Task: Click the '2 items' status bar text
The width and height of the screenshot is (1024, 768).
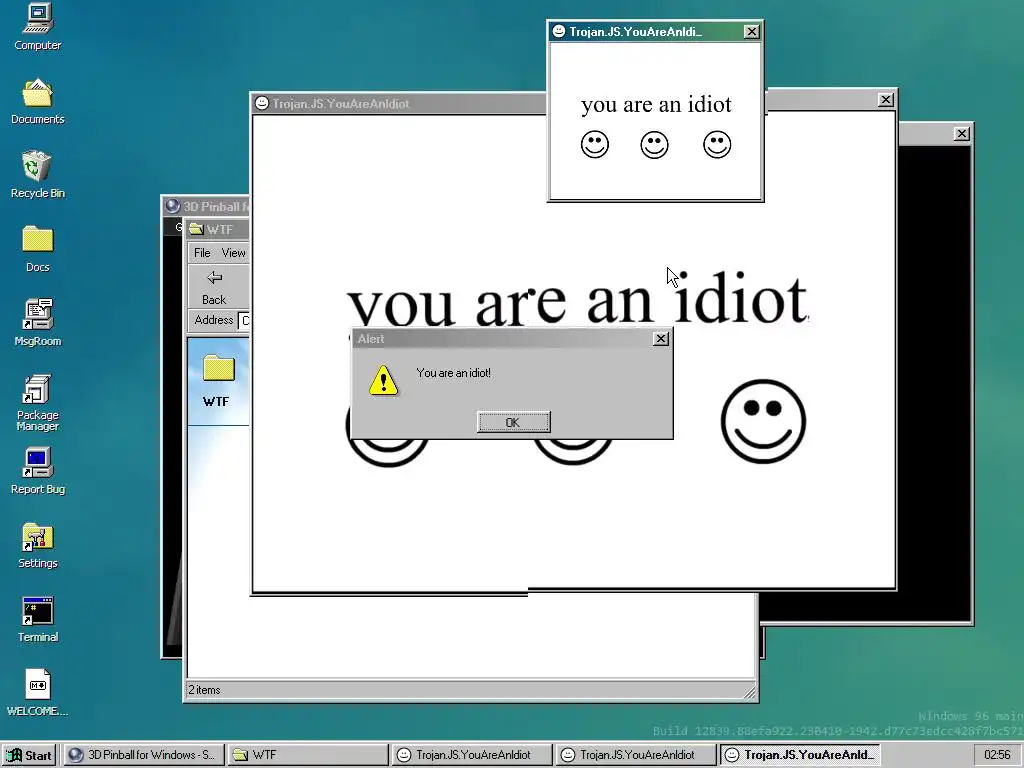Action: 204,690
